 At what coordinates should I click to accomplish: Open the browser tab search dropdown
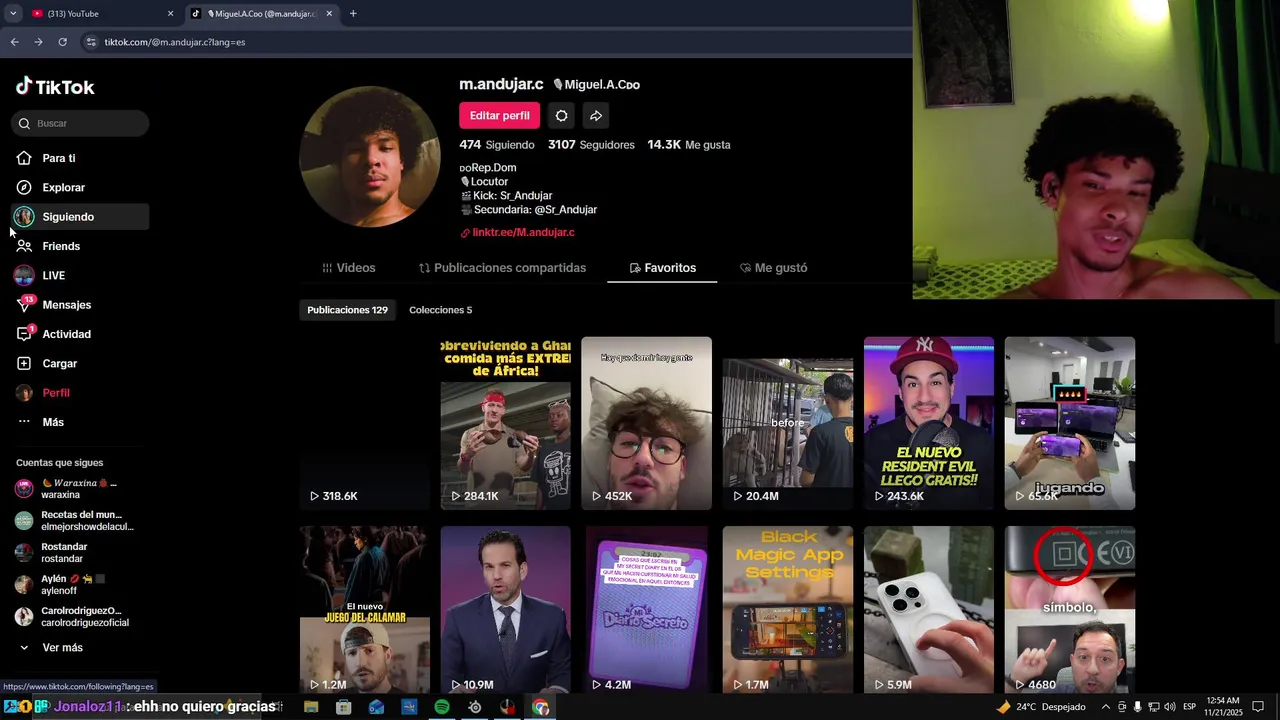(12, 14)
